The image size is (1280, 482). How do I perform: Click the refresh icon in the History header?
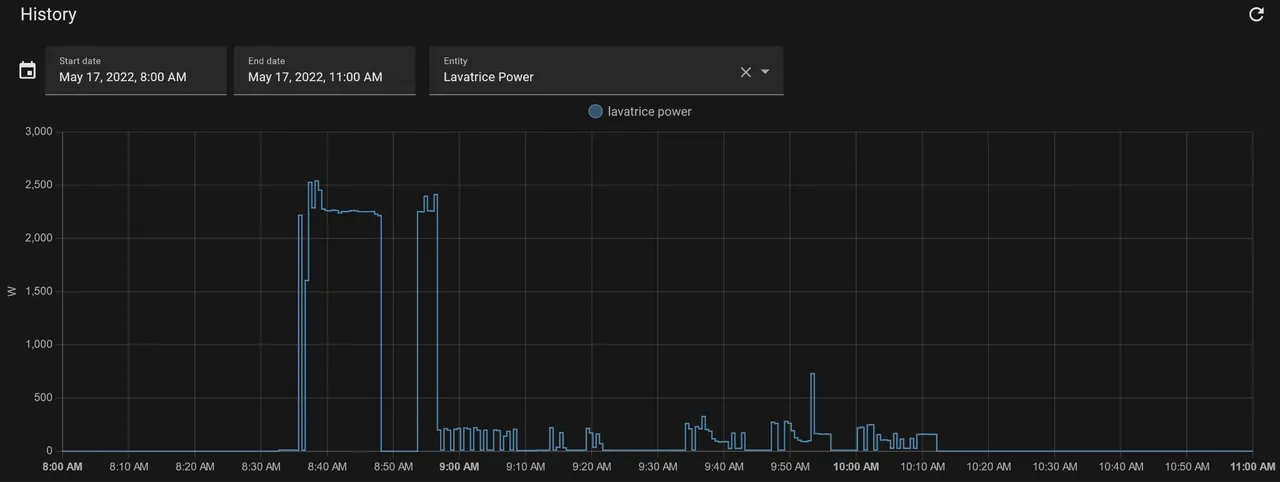tap(1257, 14)
